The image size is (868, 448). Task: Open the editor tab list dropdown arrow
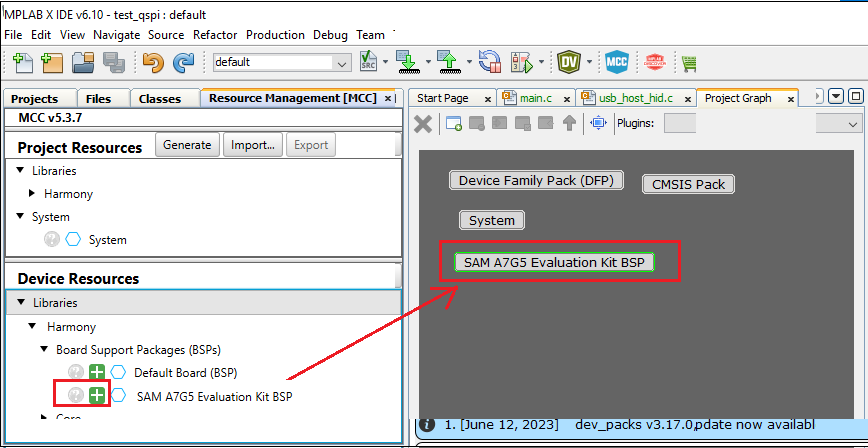coord(836,96)
